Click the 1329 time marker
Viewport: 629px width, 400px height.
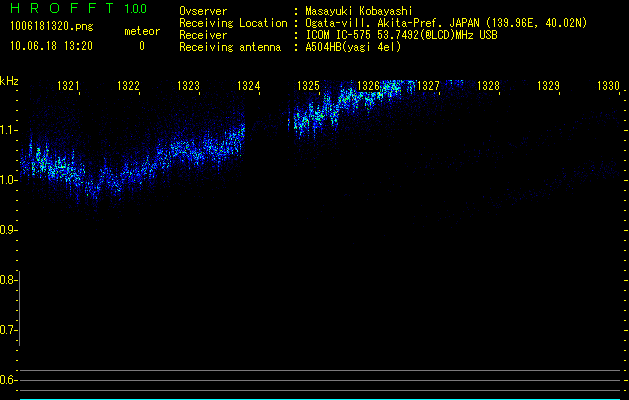(548, 85)
